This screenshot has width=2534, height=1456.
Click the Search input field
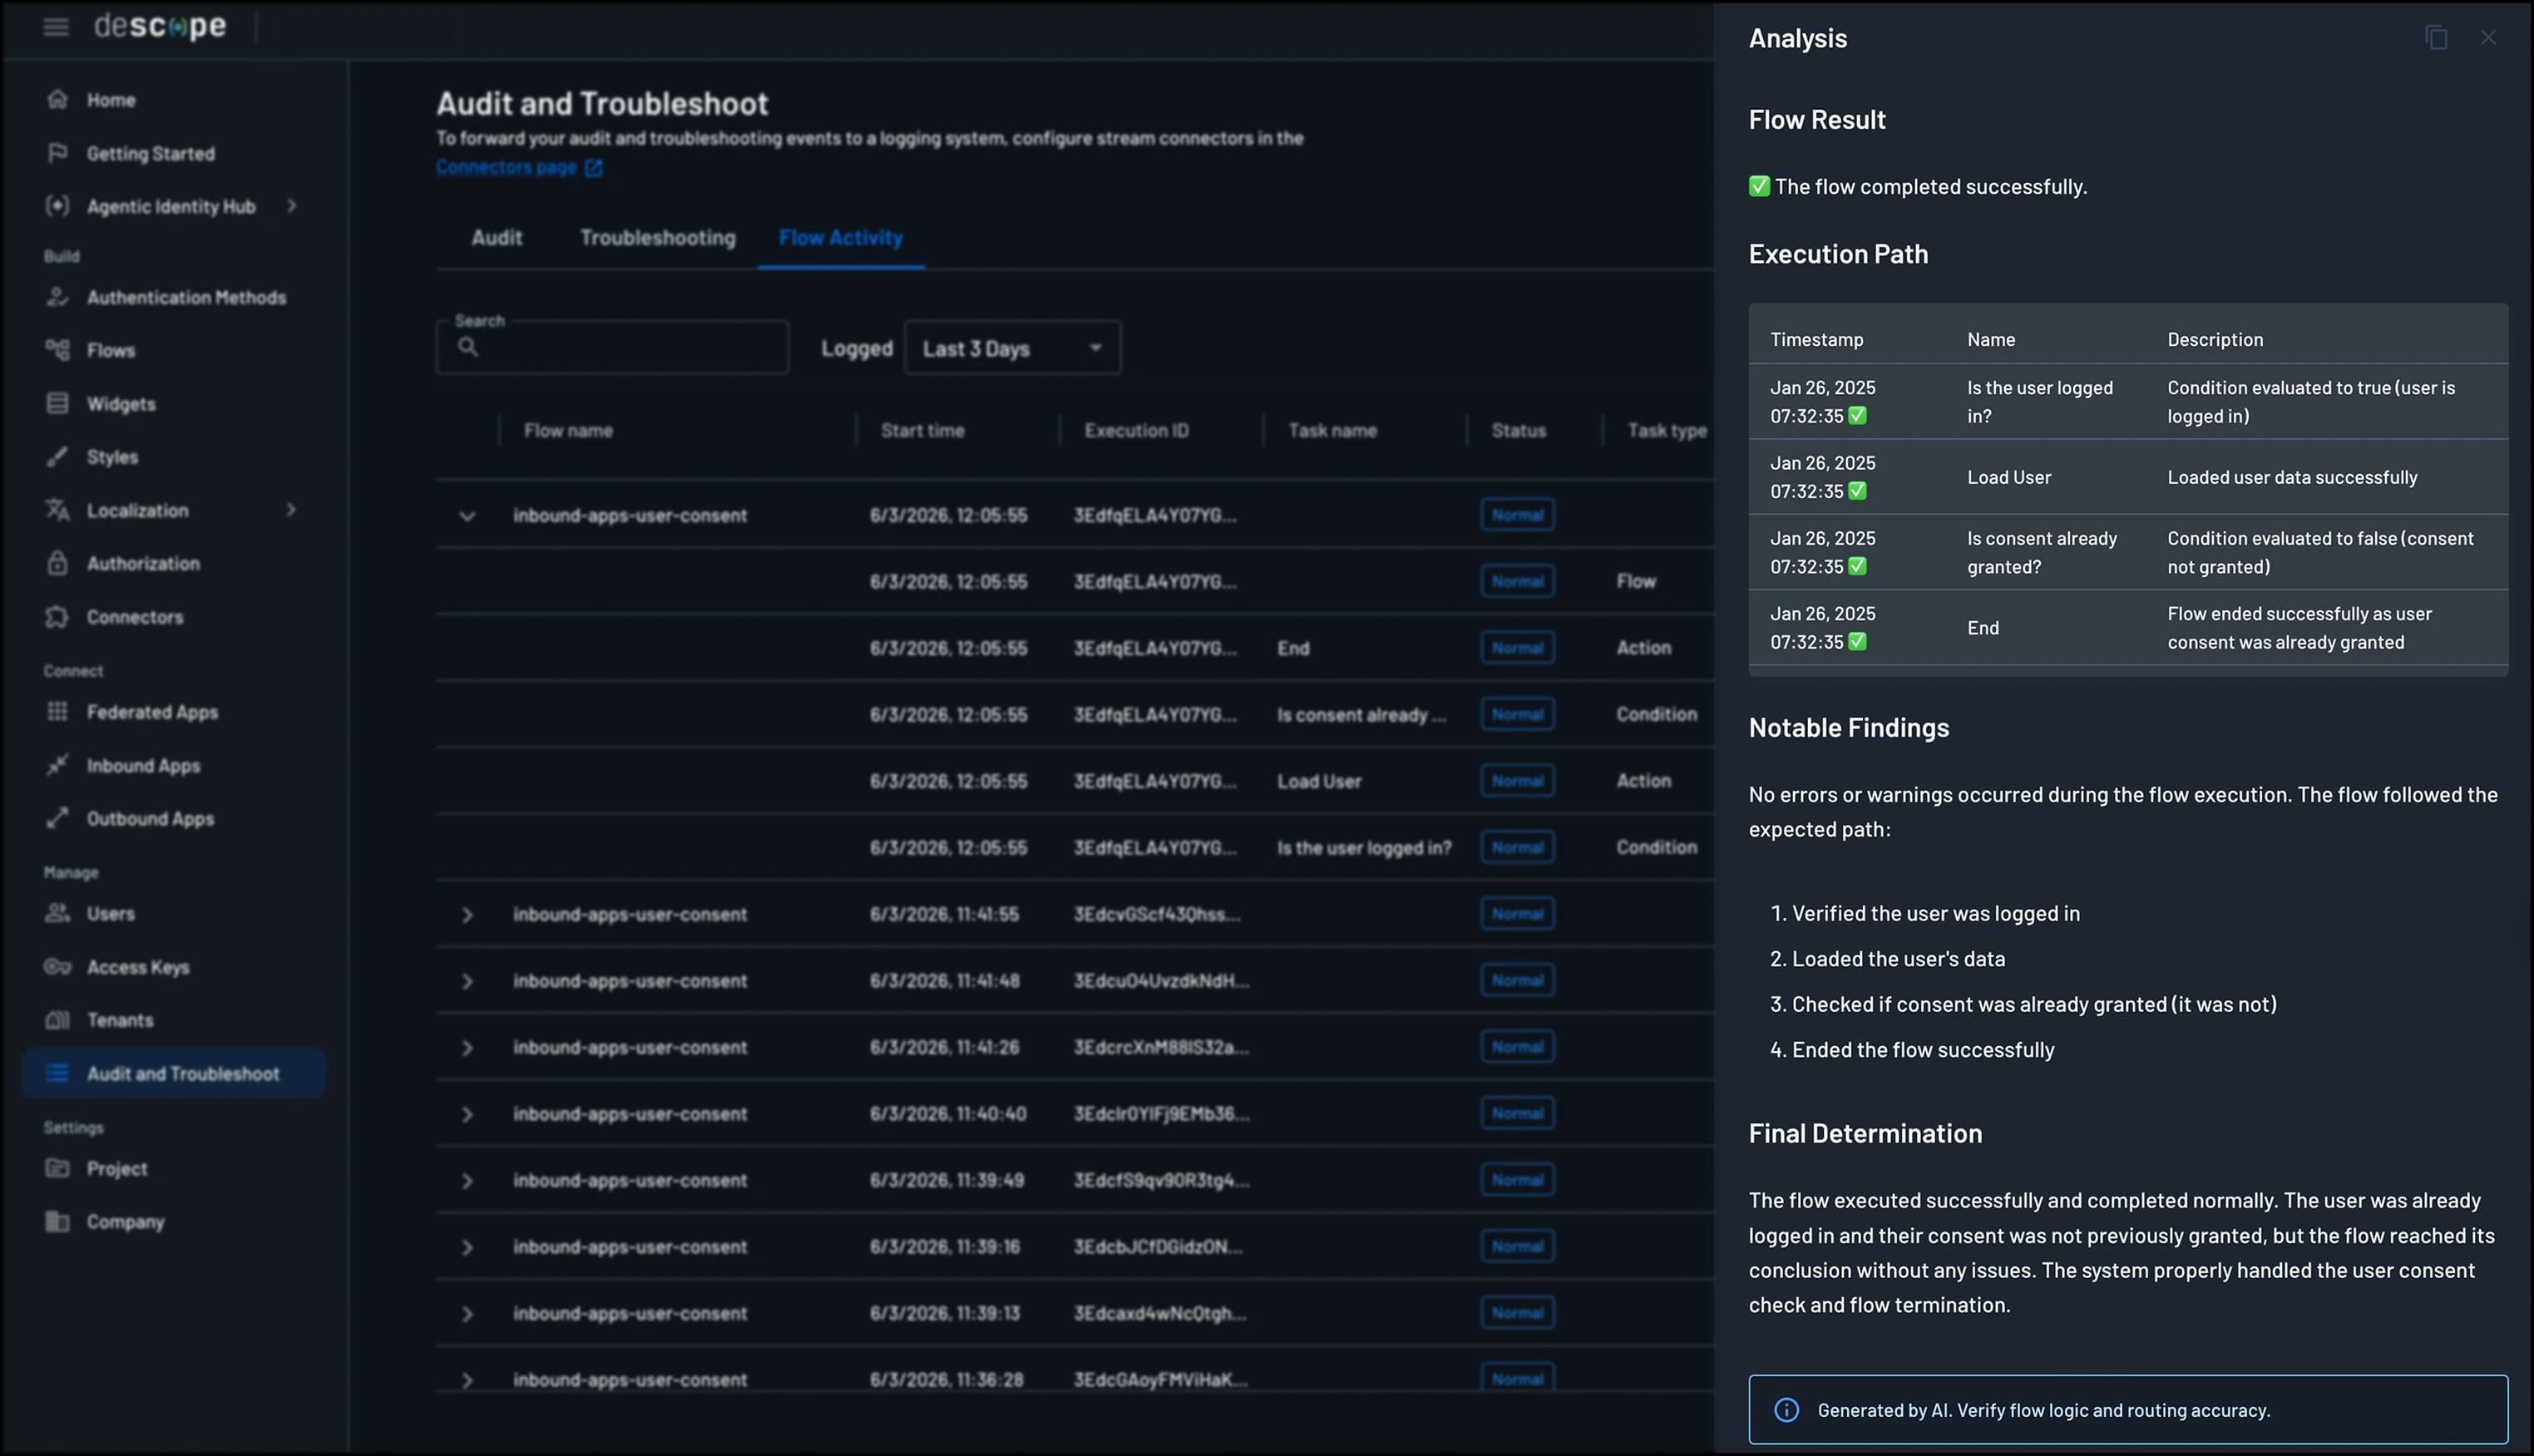[x=612, y=347]
